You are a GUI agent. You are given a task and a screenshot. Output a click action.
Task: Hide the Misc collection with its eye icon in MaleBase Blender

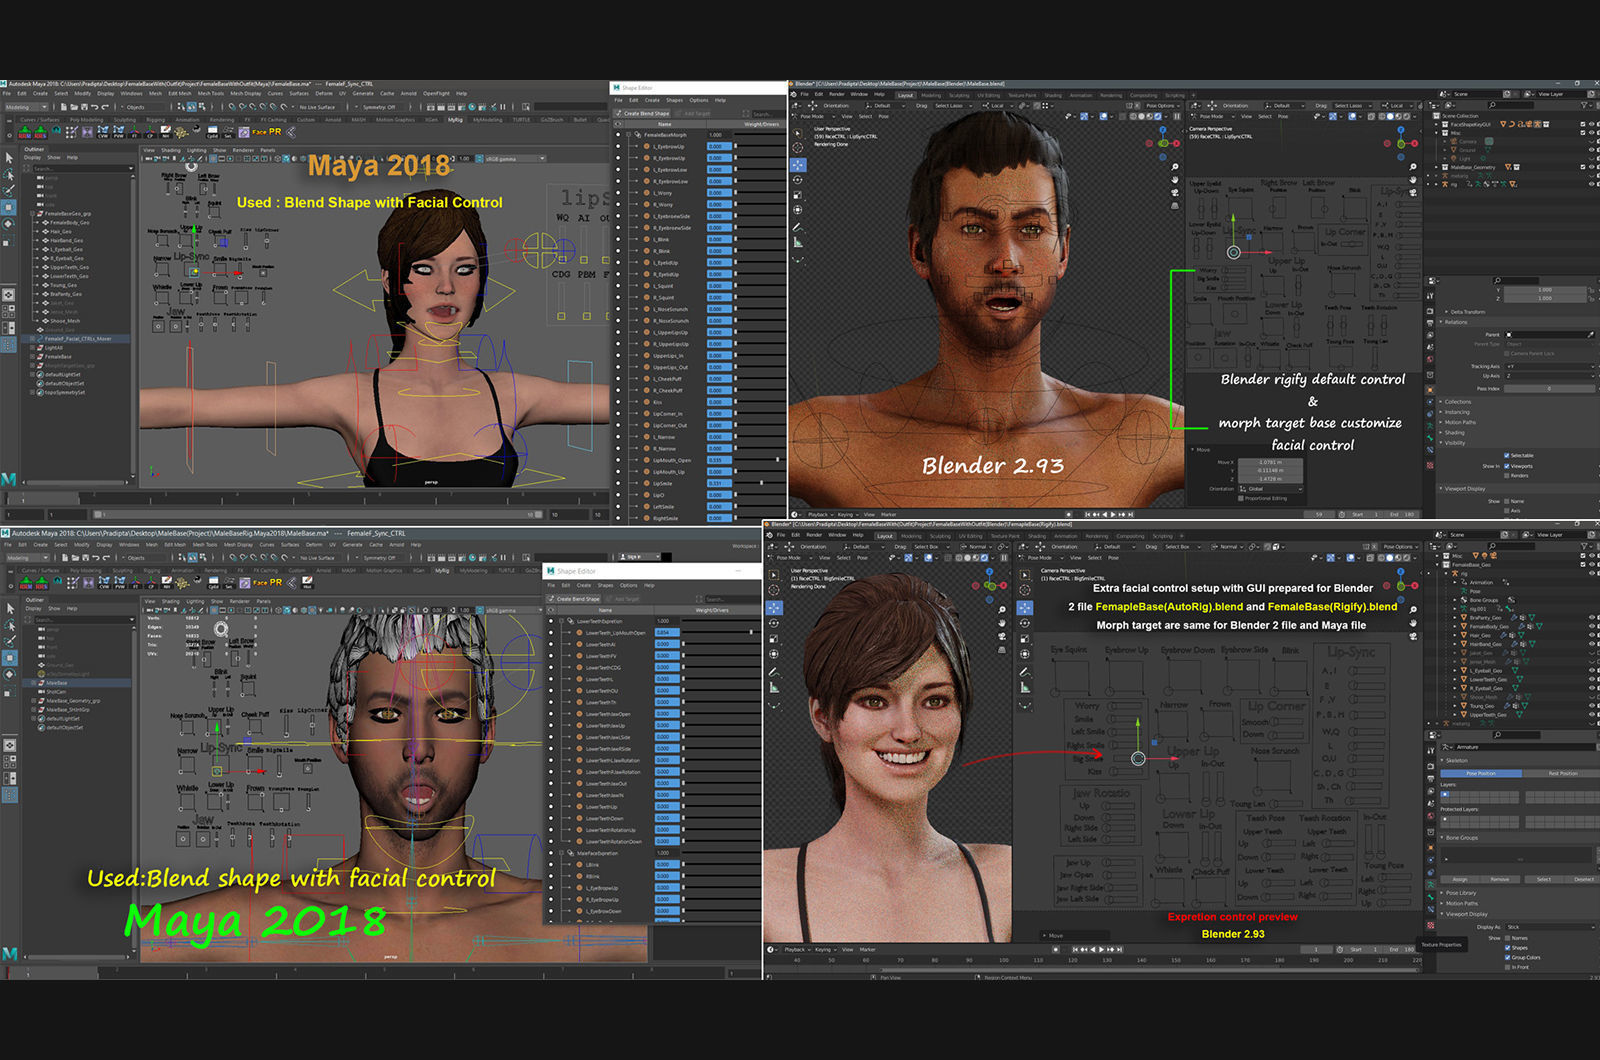1591,133
